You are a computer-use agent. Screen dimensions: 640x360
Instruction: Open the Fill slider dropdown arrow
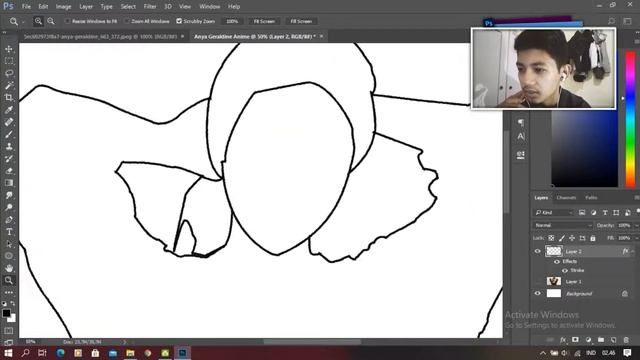pyautogui.click(x=636, y=238)
